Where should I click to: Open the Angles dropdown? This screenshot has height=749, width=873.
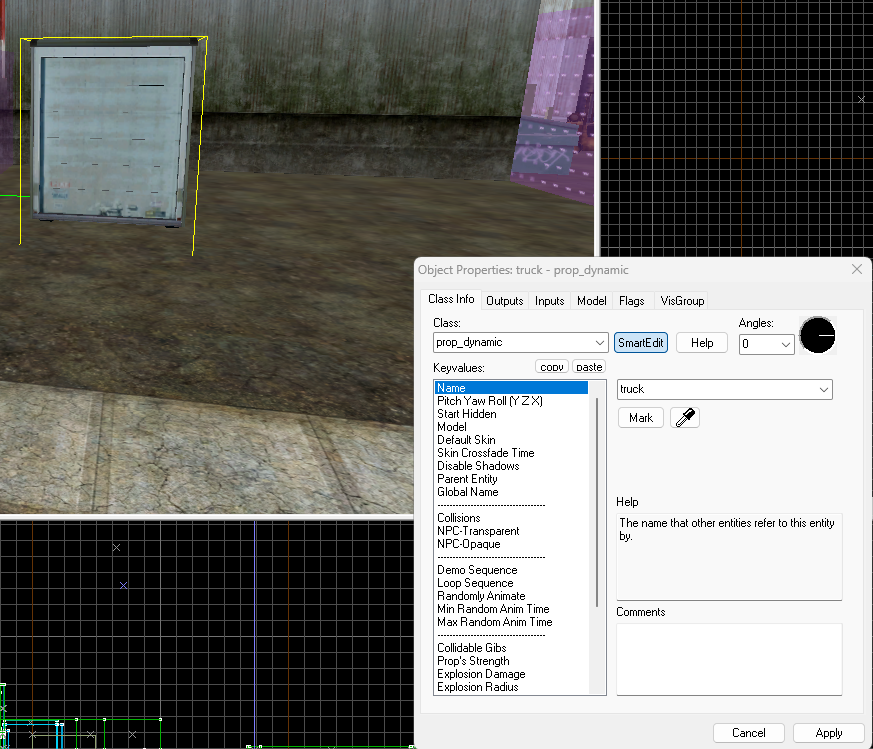click(786, 344)
